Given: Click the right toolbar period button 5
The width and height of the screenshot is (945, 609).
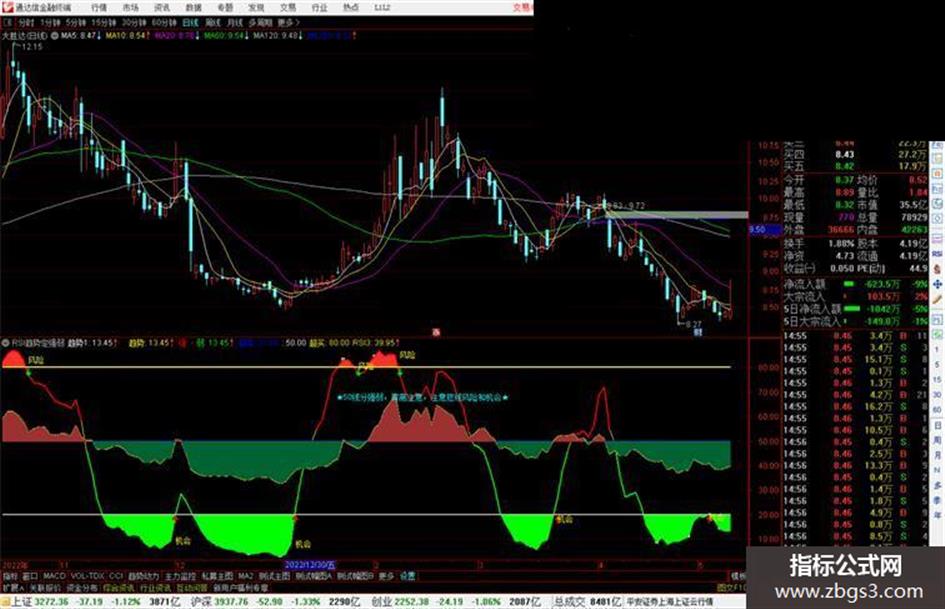Looking at the screenshot, I should click(937, 365).
